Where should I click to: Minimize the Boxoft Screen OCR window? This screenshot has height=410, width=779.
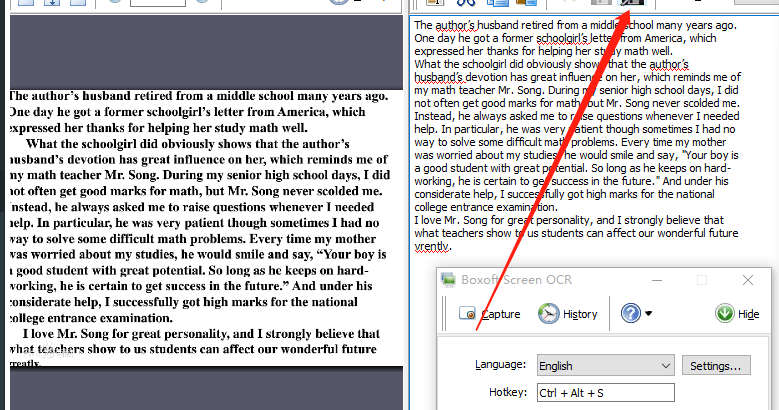[x=657, y=280]
